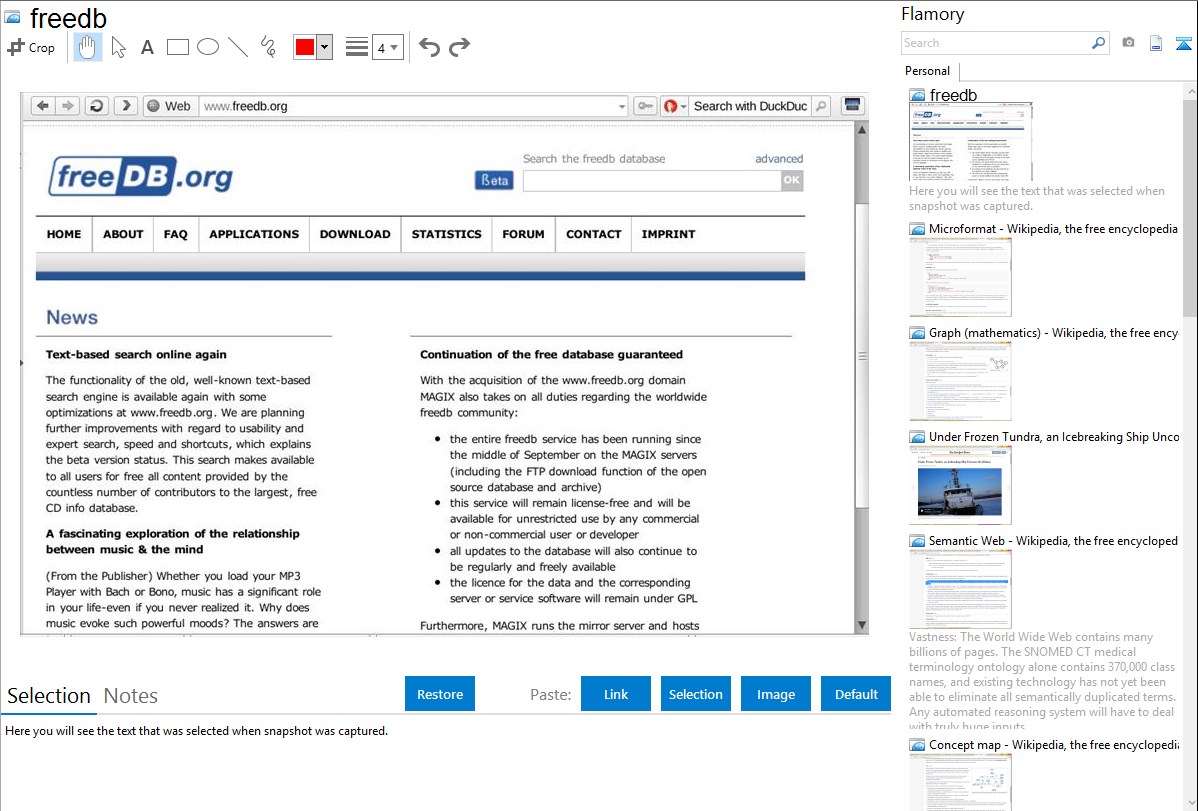Open the FAQ menu item
Viewport: 1198px width, 811px height.
pyautogui.click(x=175, y=234)
